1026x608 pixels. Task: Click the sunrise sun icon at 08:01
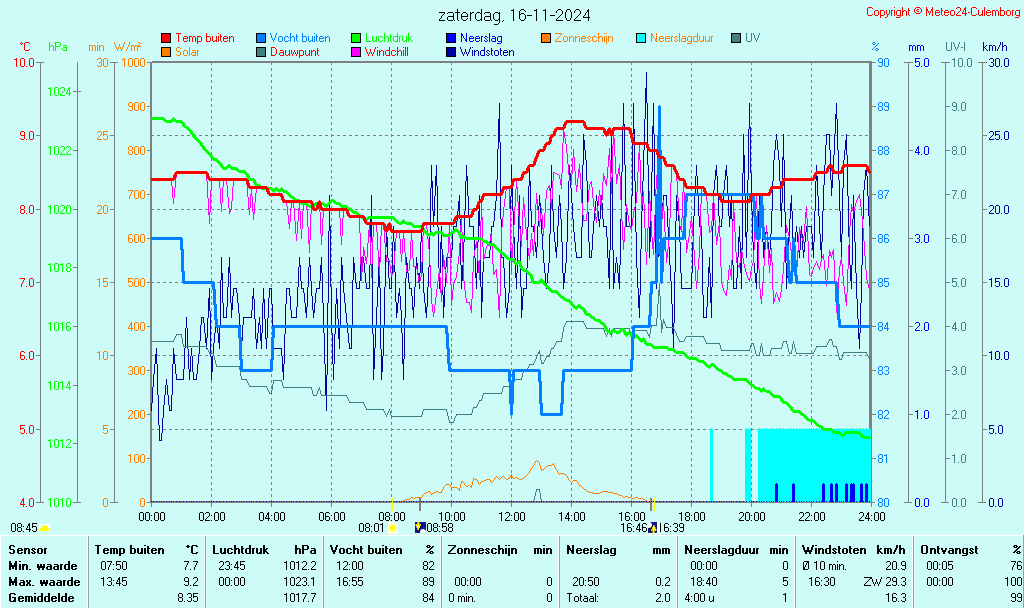click(x=391, y=527)
